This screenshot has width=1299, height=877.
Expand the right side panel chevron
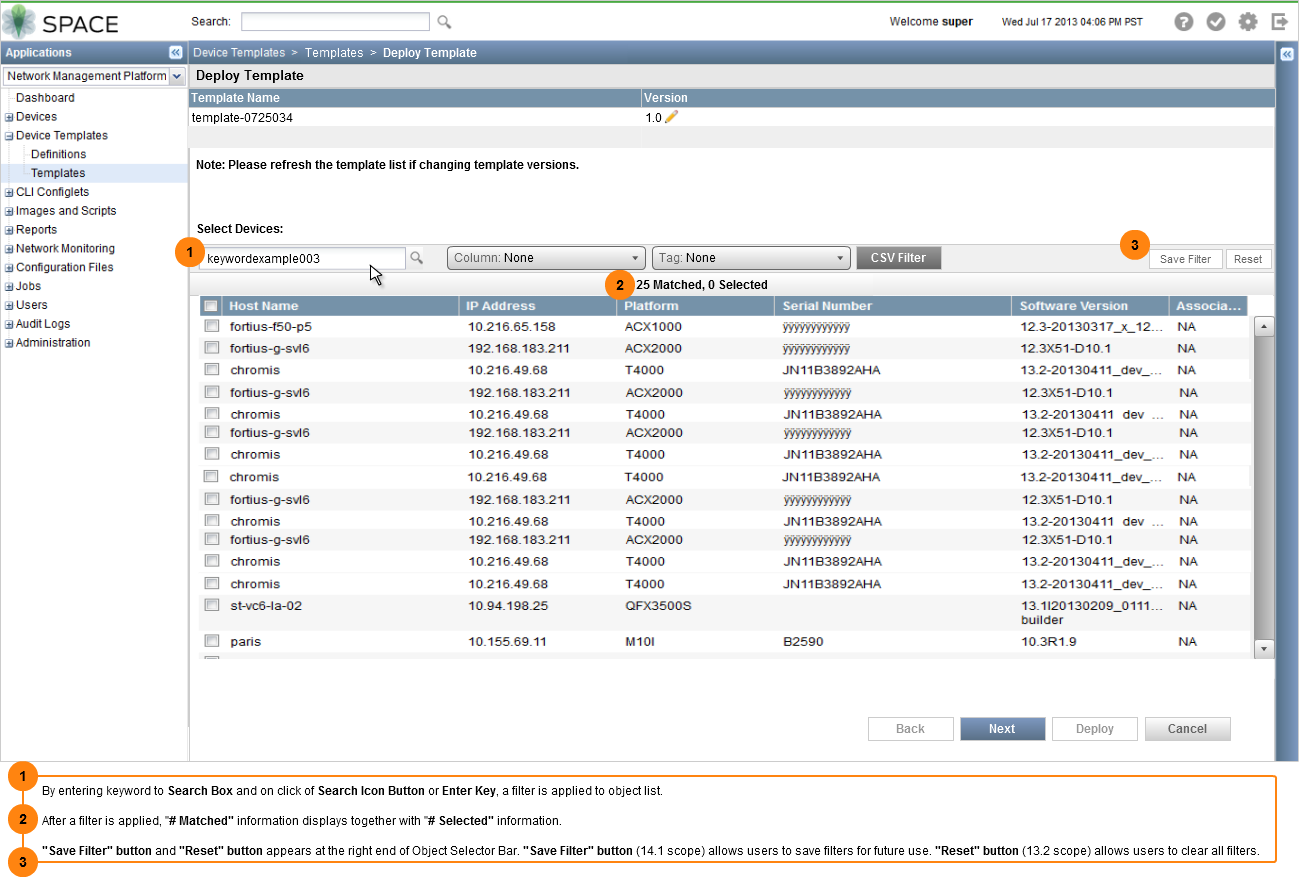coord(1287,53)
